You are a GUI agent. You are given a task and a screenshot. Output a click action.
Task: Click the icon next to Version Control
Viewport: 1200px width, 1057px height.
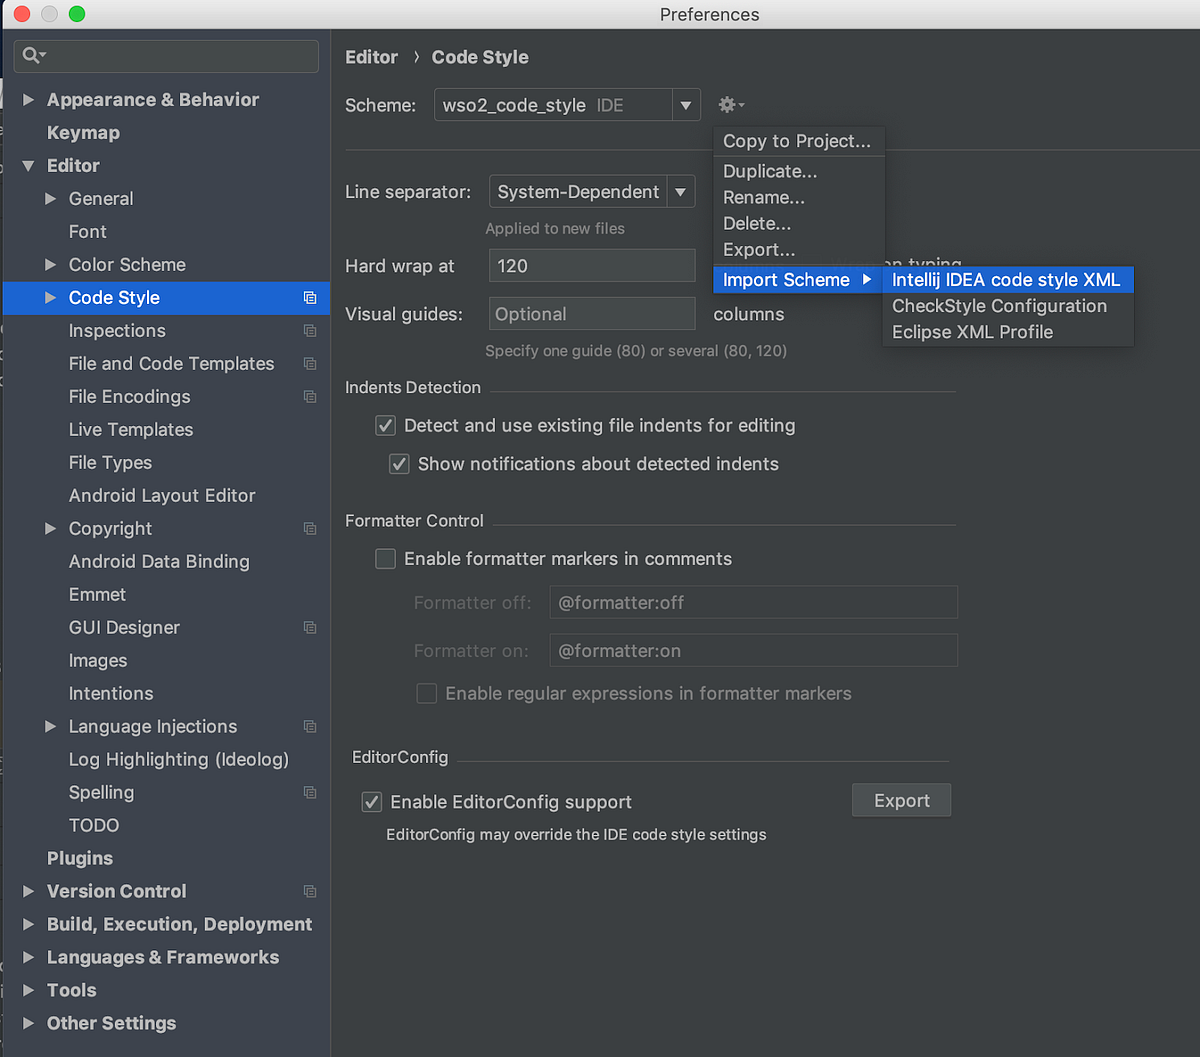pos(310,890)
